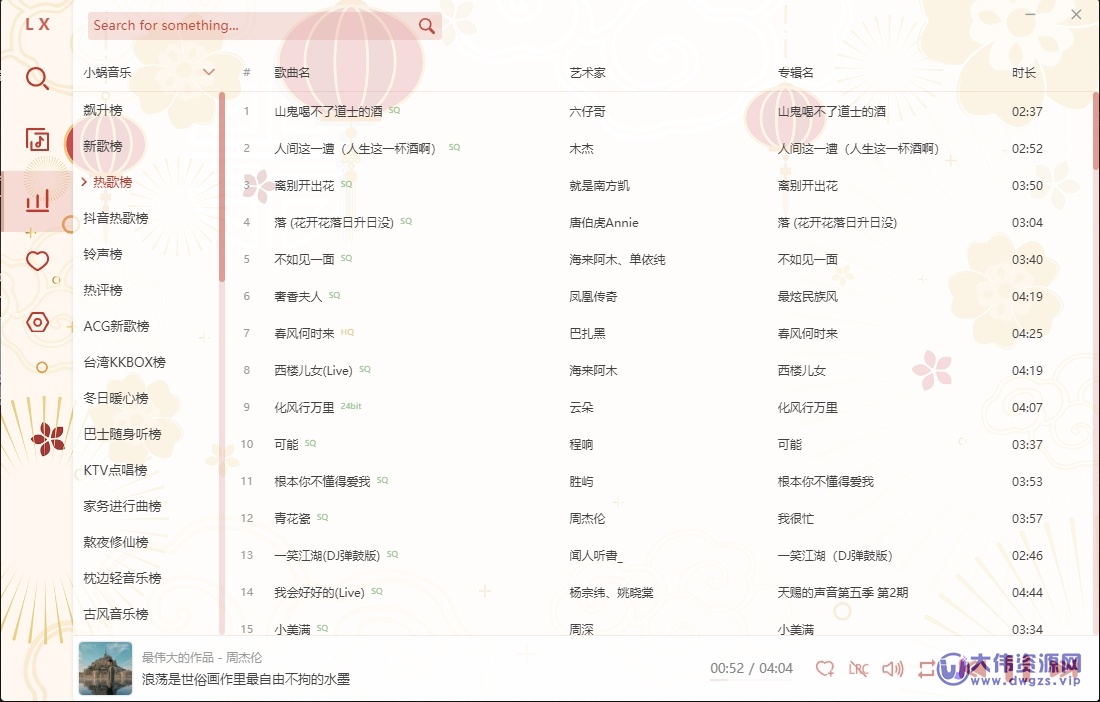Play 青花瓷 by clicking its title

293,518
